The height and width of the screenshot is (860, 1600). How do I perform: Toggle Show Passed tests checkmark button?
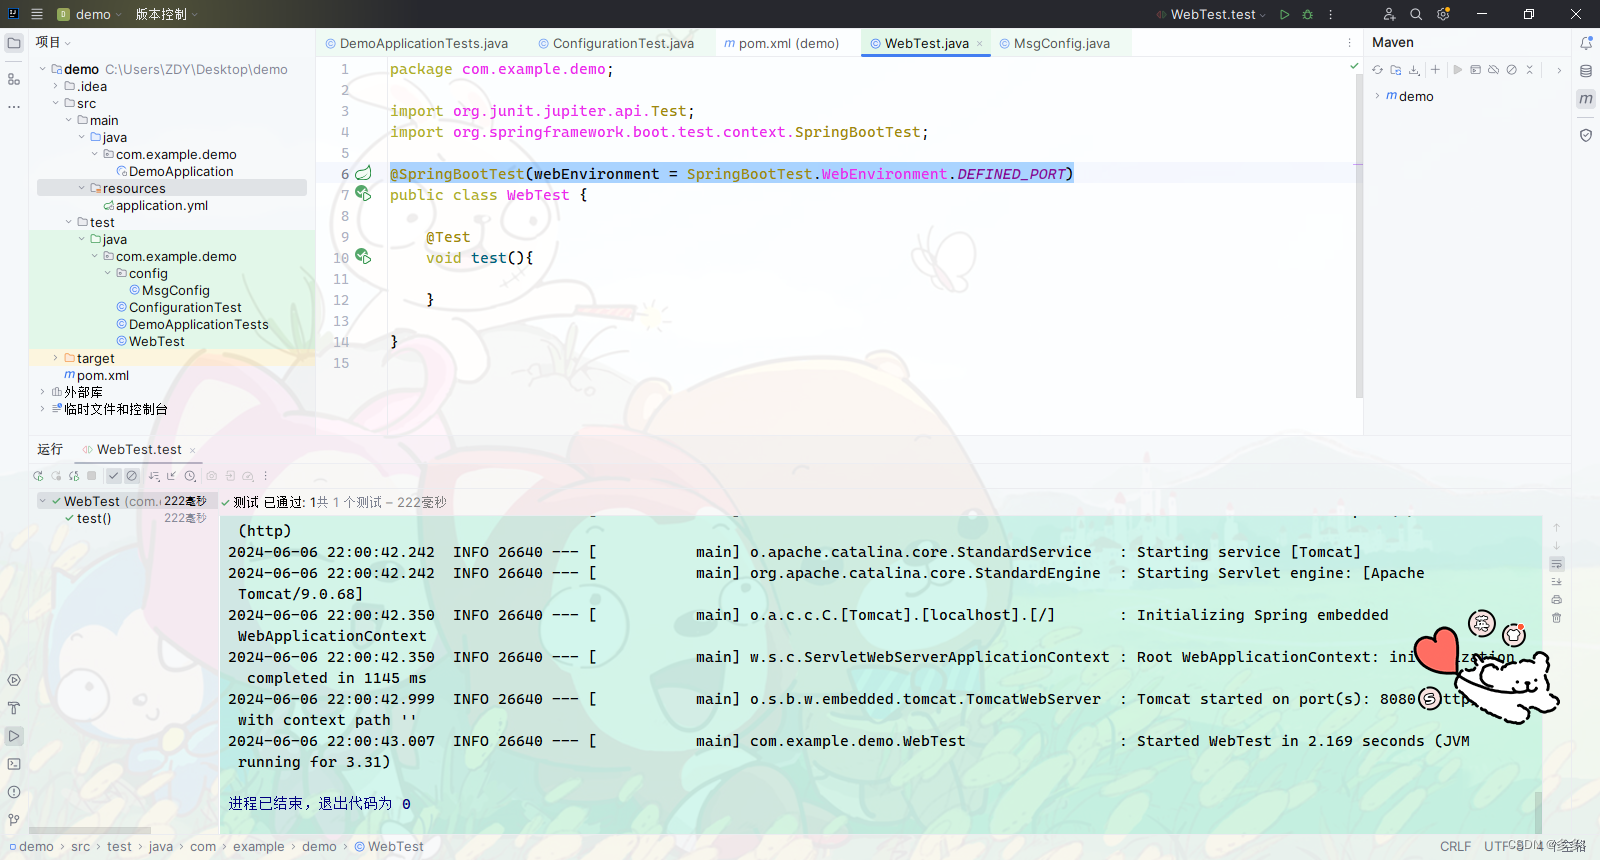(x=114, y=476)
